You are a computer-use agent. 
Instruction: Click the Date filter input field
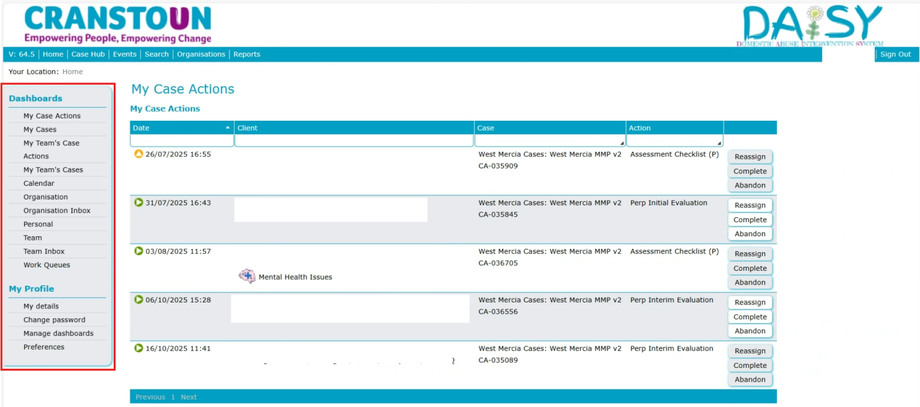[x=182, y=141]
